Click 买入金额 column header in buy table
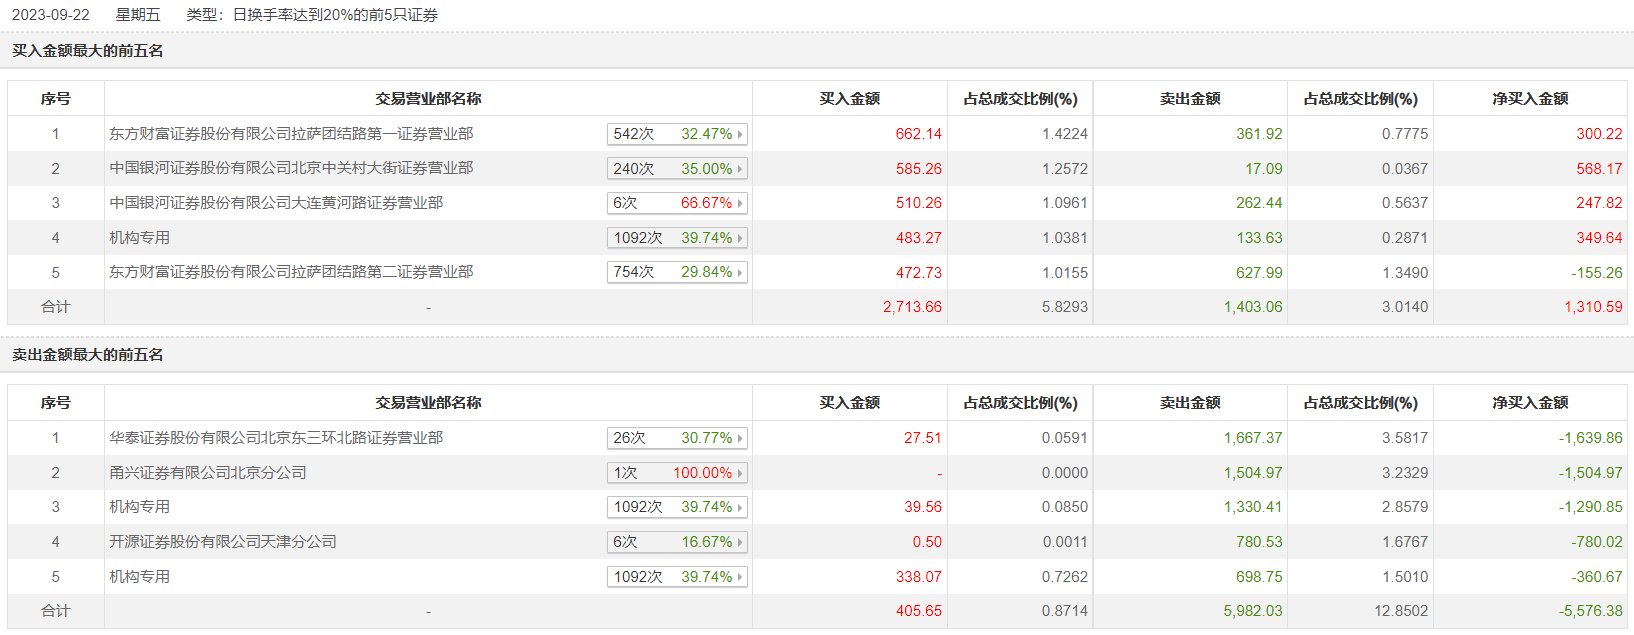 [x=849, y=99]
